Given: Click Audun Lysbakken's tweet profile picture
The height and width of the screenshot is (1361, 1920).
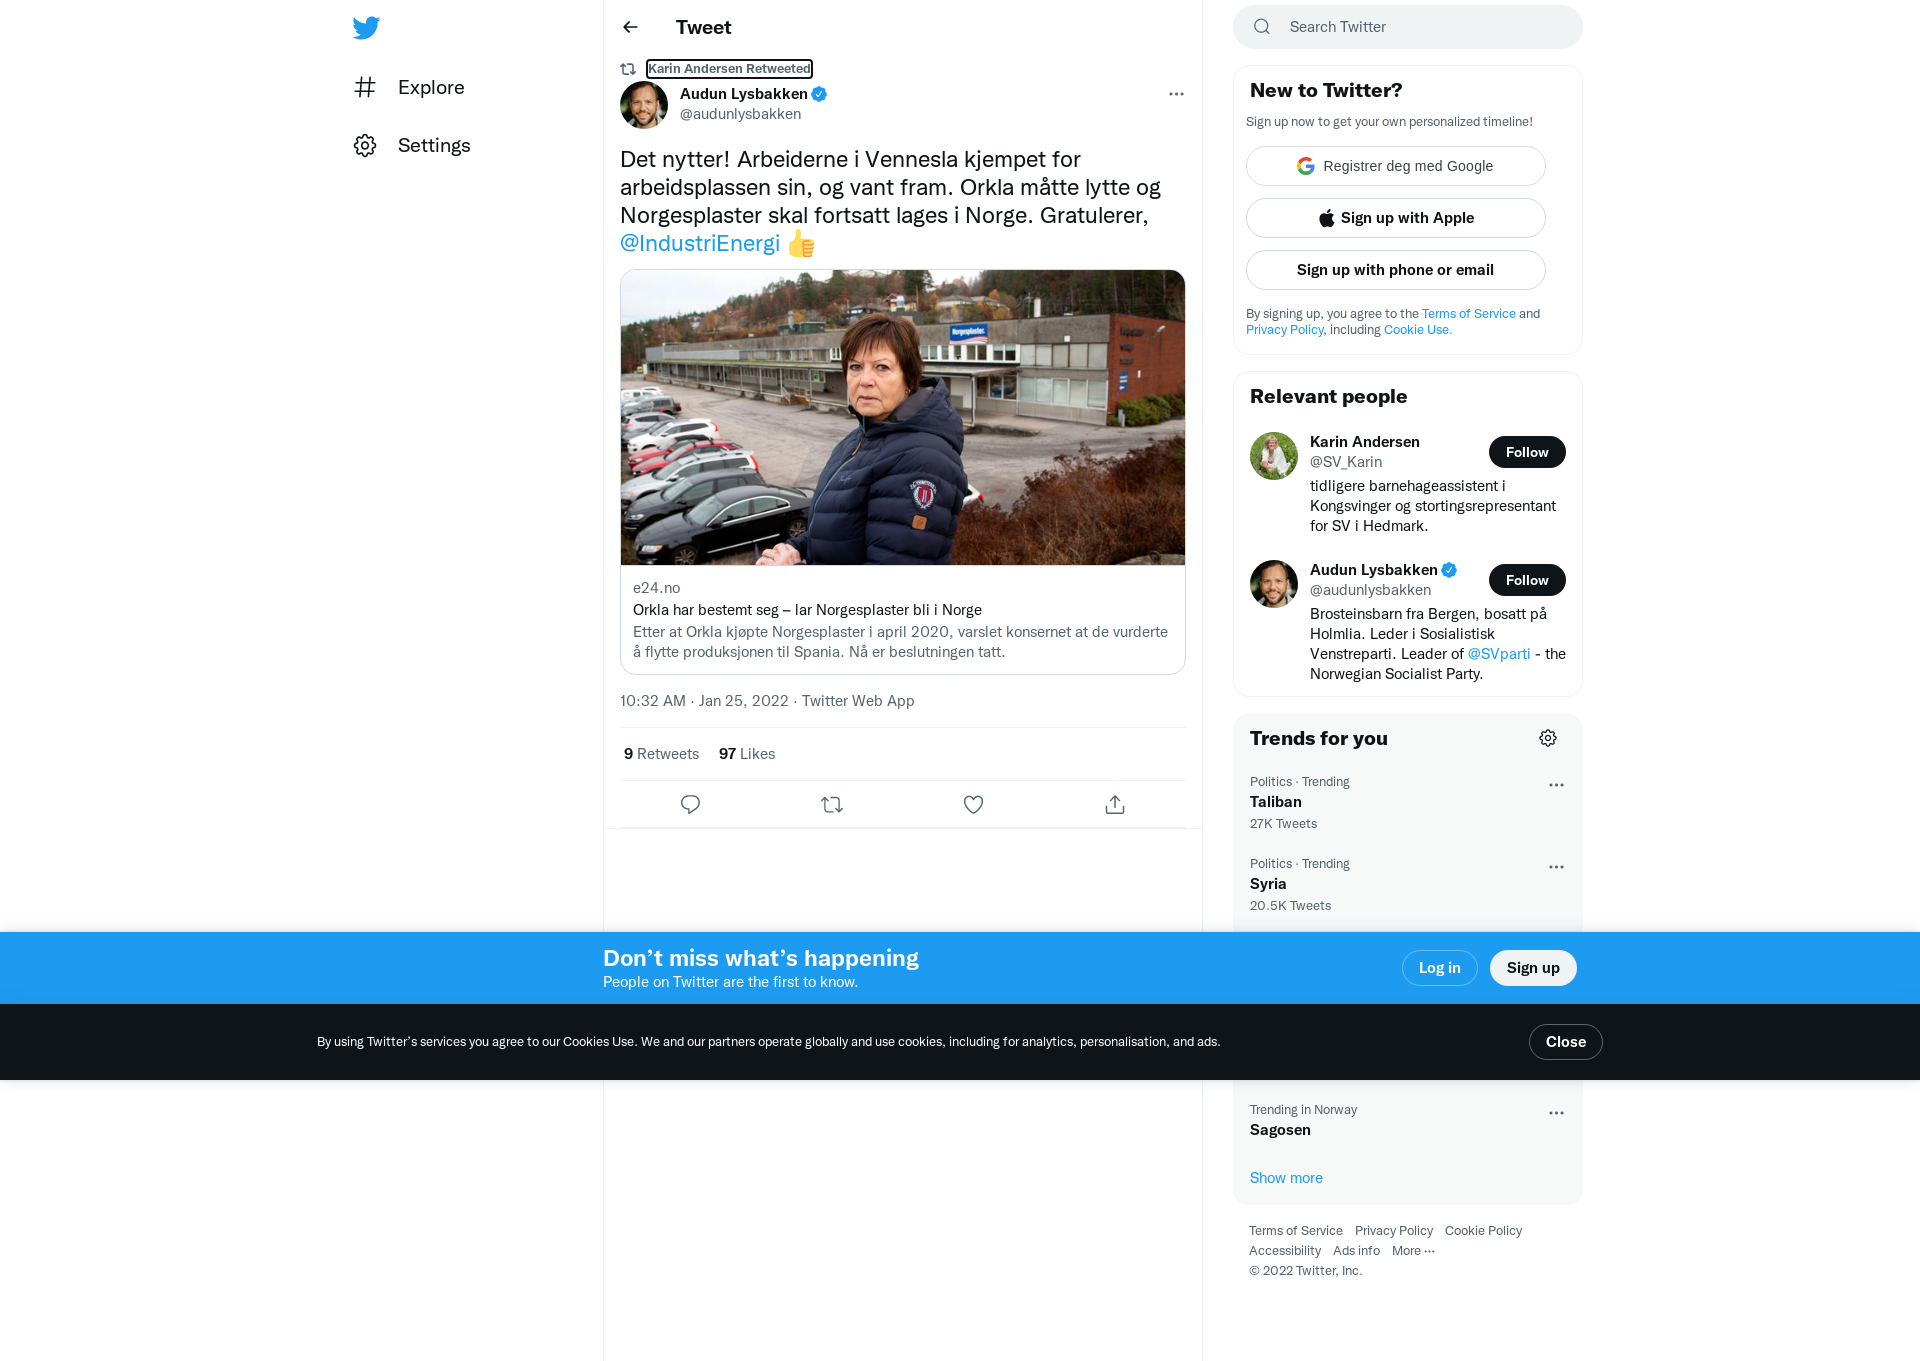Looking at the screenshot, I should pos(644,104).
